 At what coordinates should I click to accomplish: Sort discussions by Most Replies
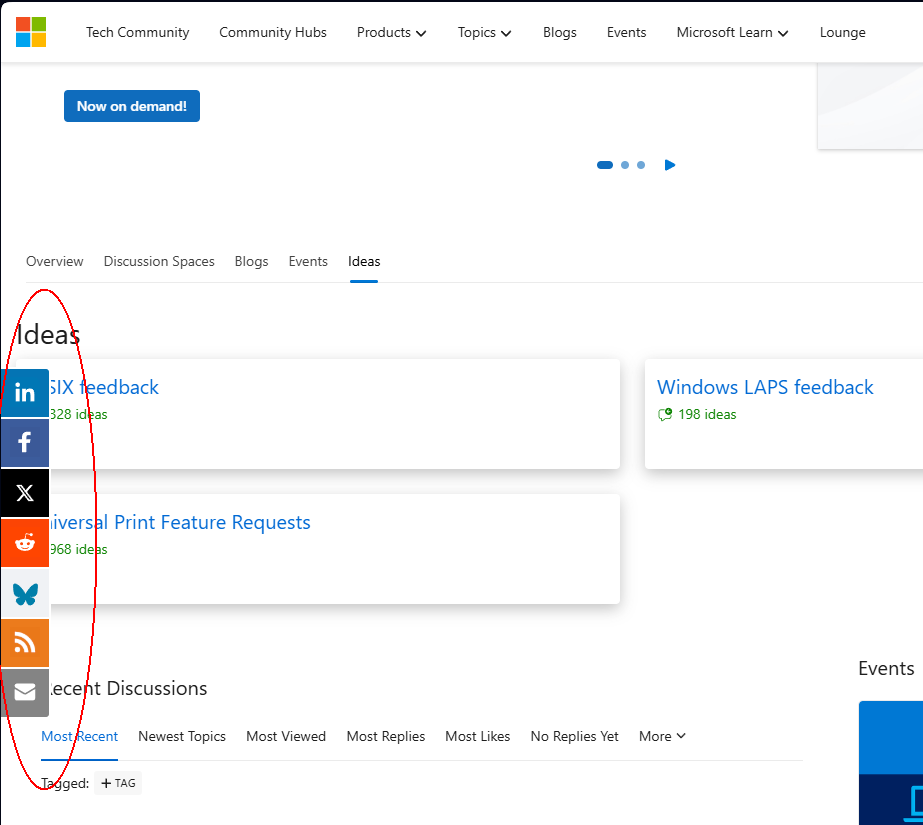tap(386, 736)
